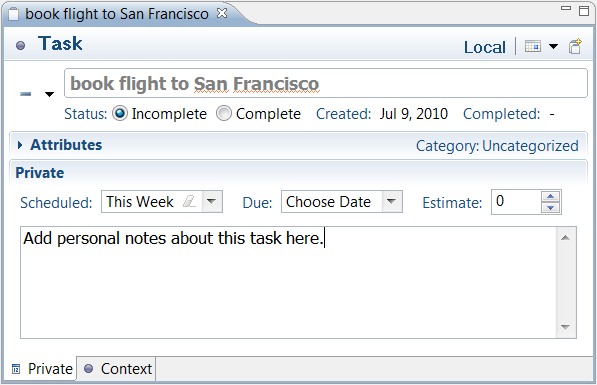
Task: Open the schedule dropdown arrow beside the calendar icon
Action: 553,46
